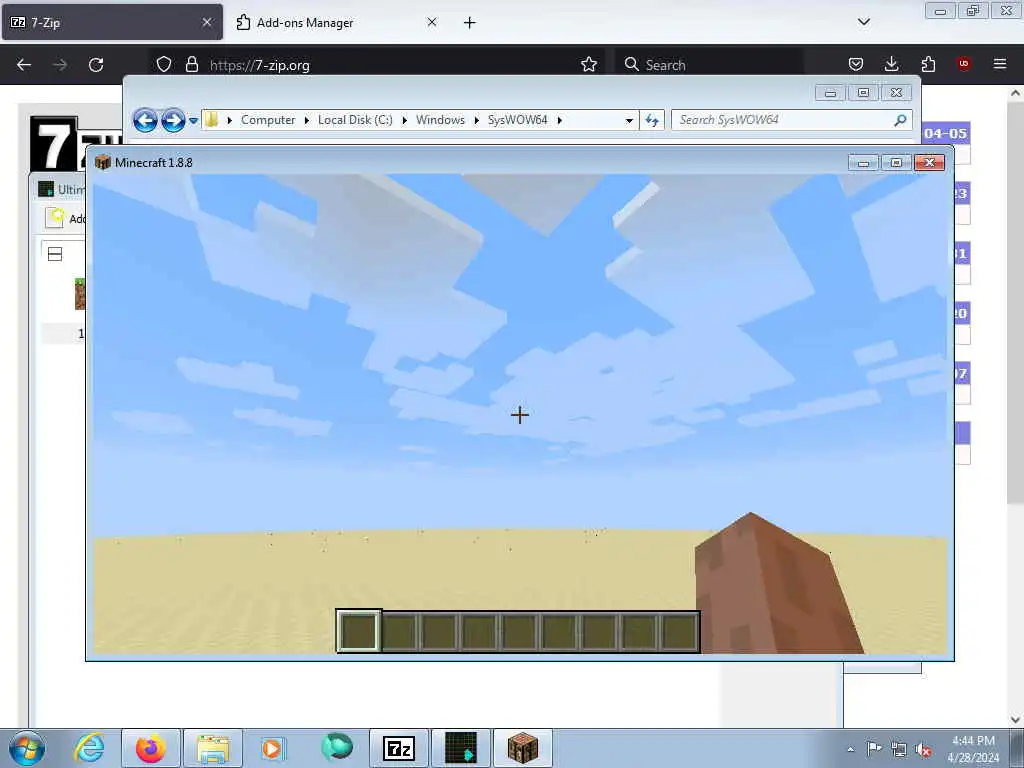Bookmark this page with the star
The width and height of the screenshot is (1024, 768).
tap(588, 64)
